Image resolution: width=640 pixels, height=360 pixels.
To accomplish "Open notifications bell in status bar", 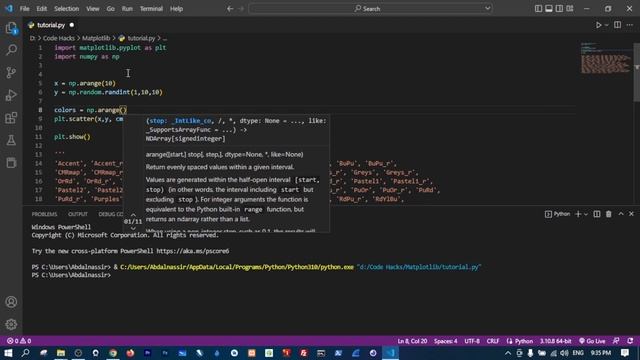I will click(630, 341).
